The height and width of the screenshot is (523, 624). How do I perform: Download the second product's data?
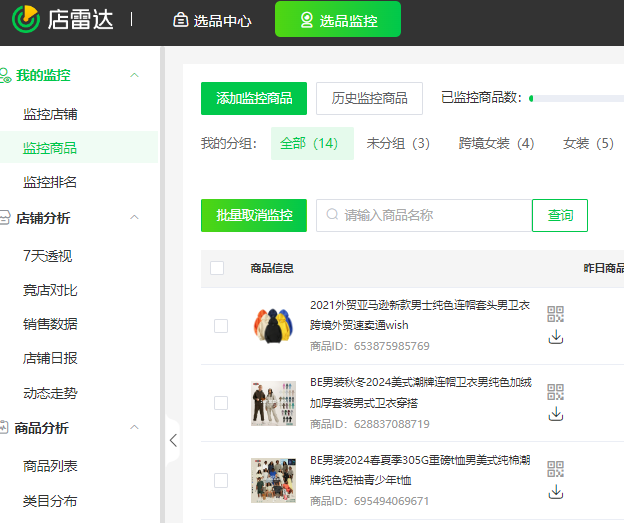coord(556,415)
